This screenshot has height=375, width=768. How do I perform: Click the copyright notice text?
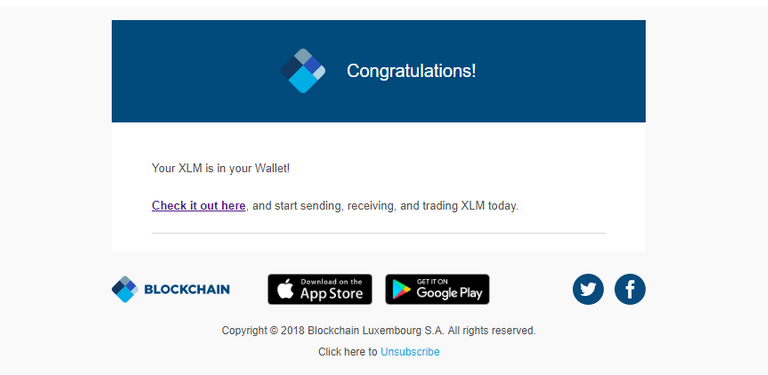click(x=379, y=330)
